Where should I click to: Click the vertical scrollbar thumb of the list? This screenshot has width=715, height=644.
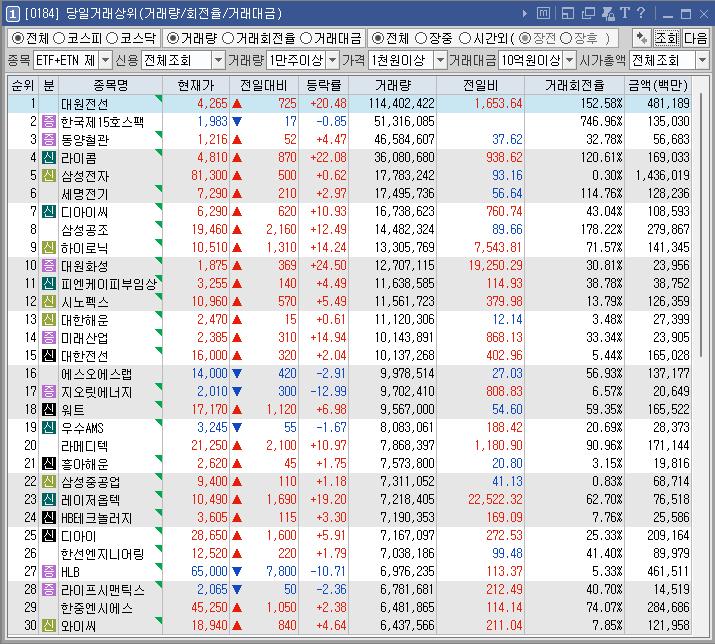pyautogui.click(x=701, y=223)
